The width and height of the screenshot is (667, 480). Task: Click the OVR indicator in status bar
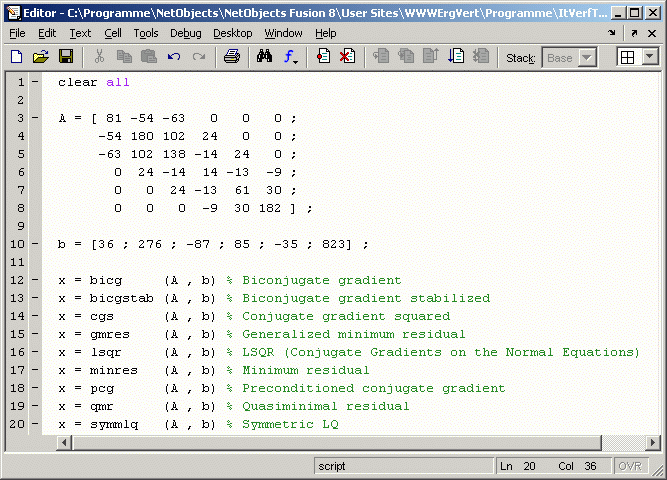point(629,466)
